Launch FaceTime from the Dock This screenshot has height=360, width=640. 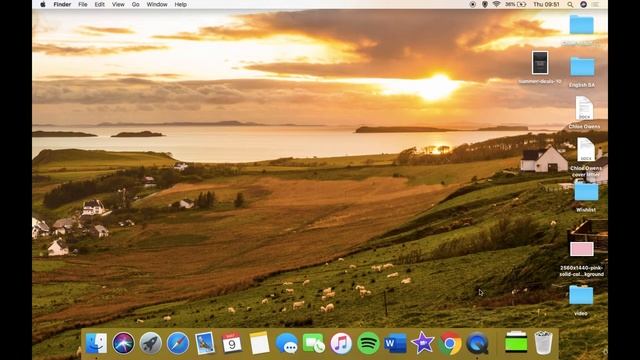tap(313, 343)
